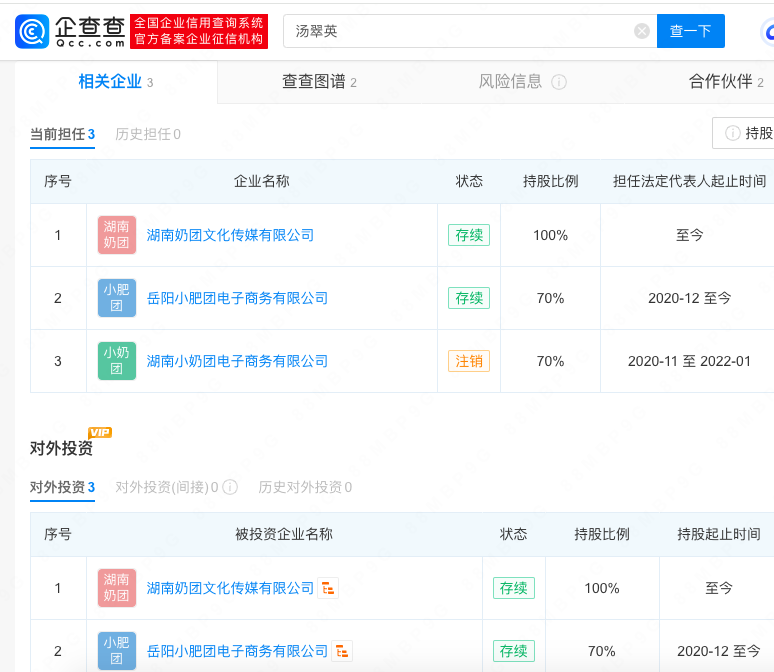Open 岳阳小肥团电子商务有限公司 link in 当前担任 table
Image resolution: width=774 pixels, height=672 pixels.
(237, 298)
